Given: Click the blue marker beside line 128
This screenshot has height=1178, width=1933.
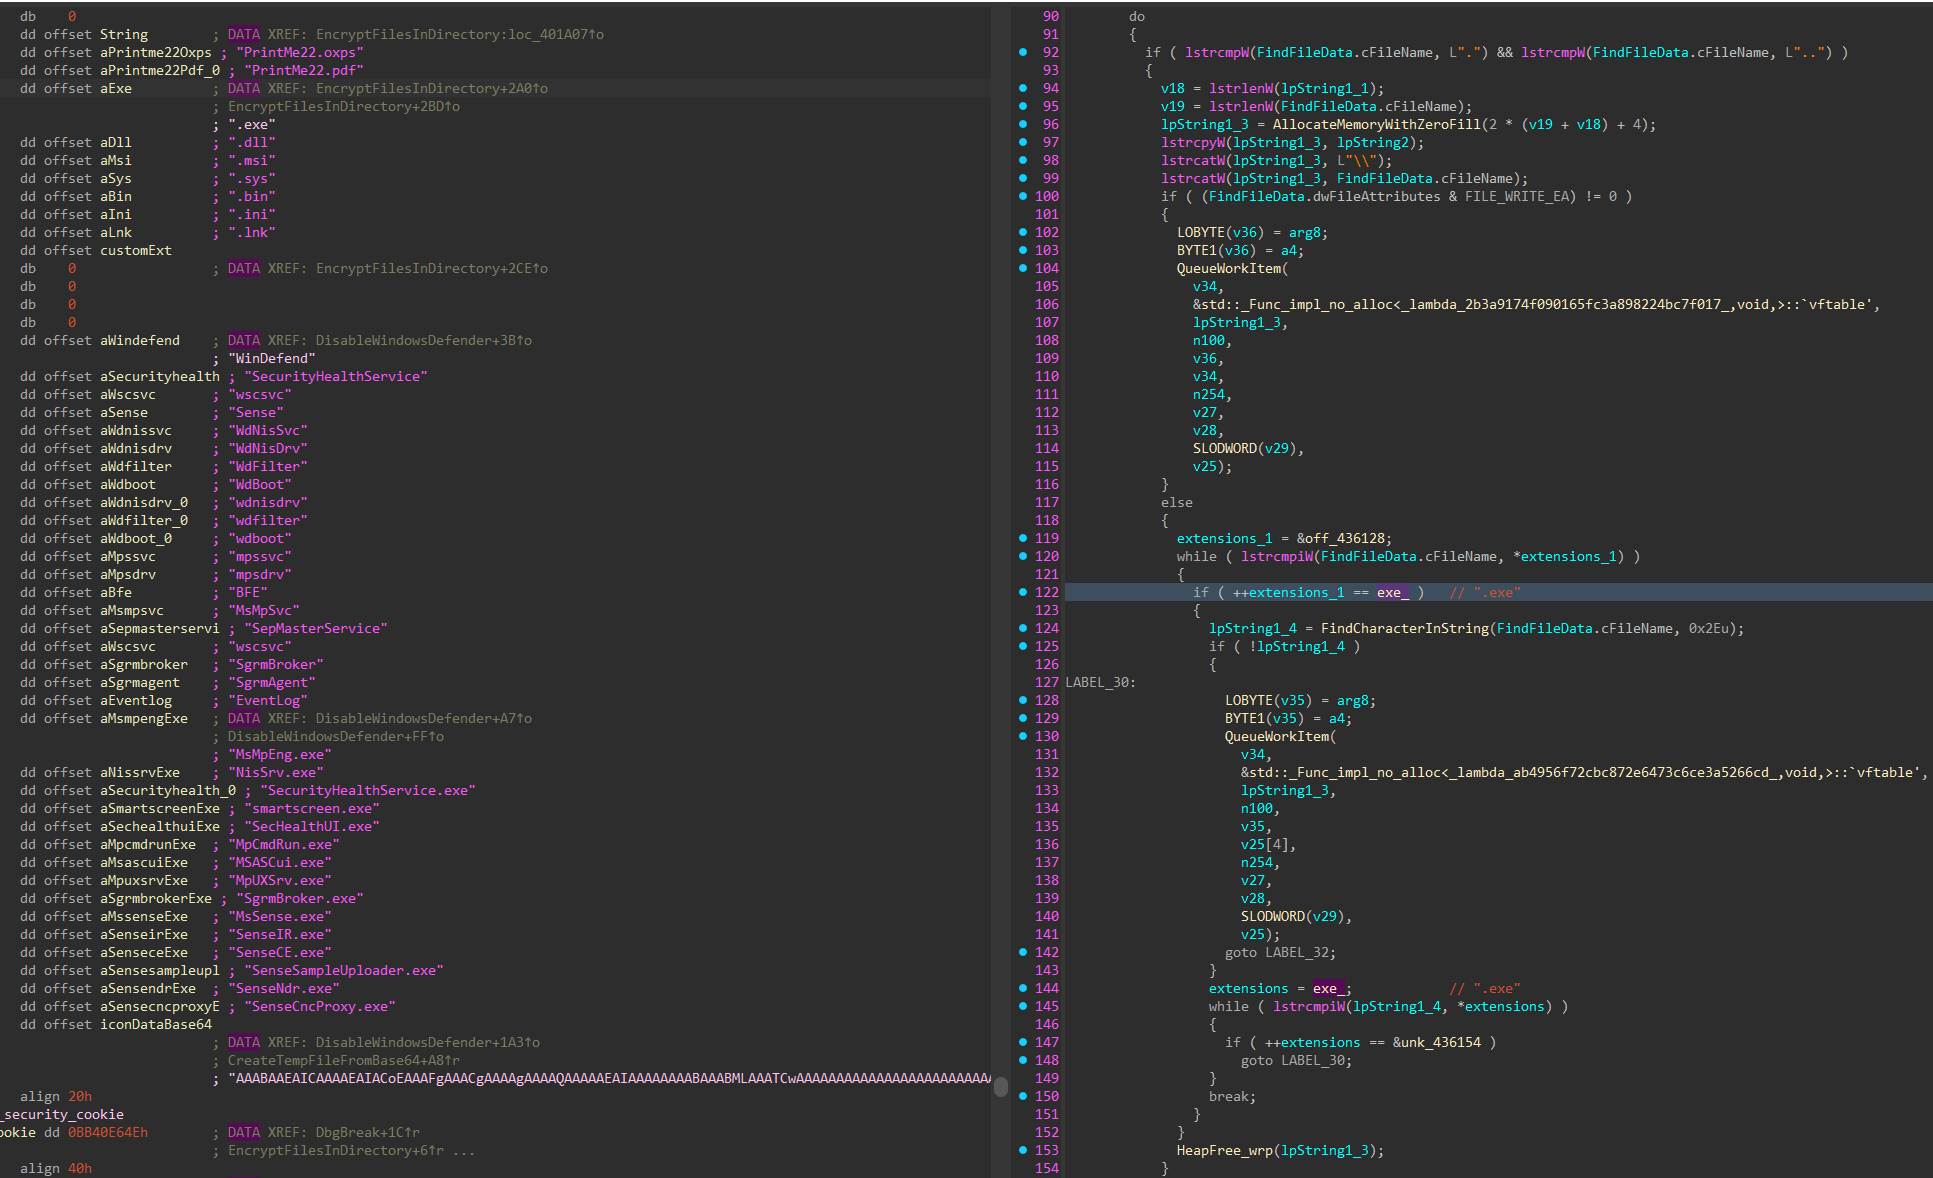Looking at the screenshot, I should point(1022,700).
